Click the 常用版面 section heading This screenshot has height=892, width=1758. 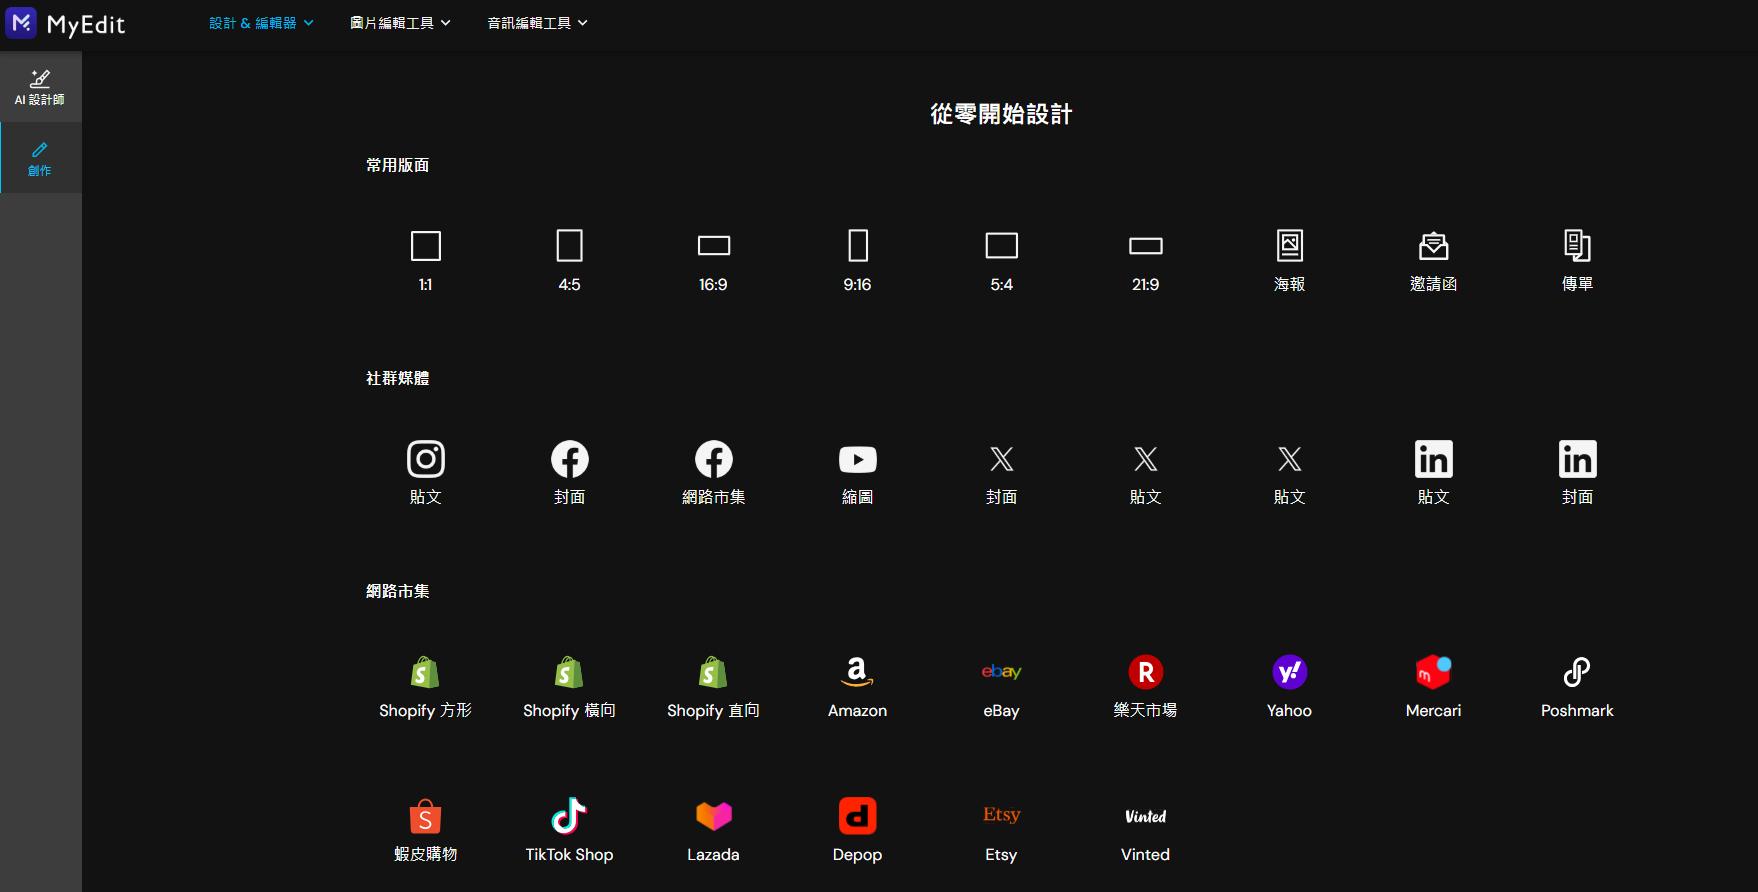(x=398, y=165)
